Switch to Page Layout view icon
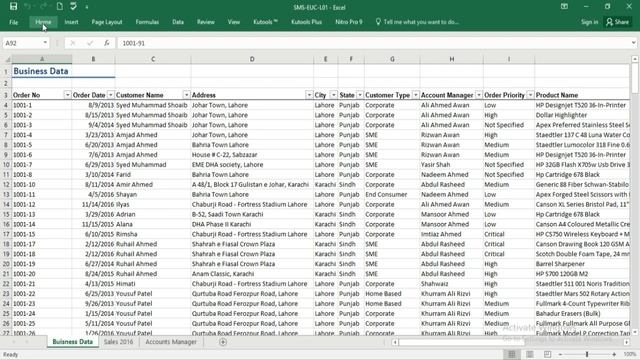The height and width of the screenshot is (360, 640). (530, 354)
